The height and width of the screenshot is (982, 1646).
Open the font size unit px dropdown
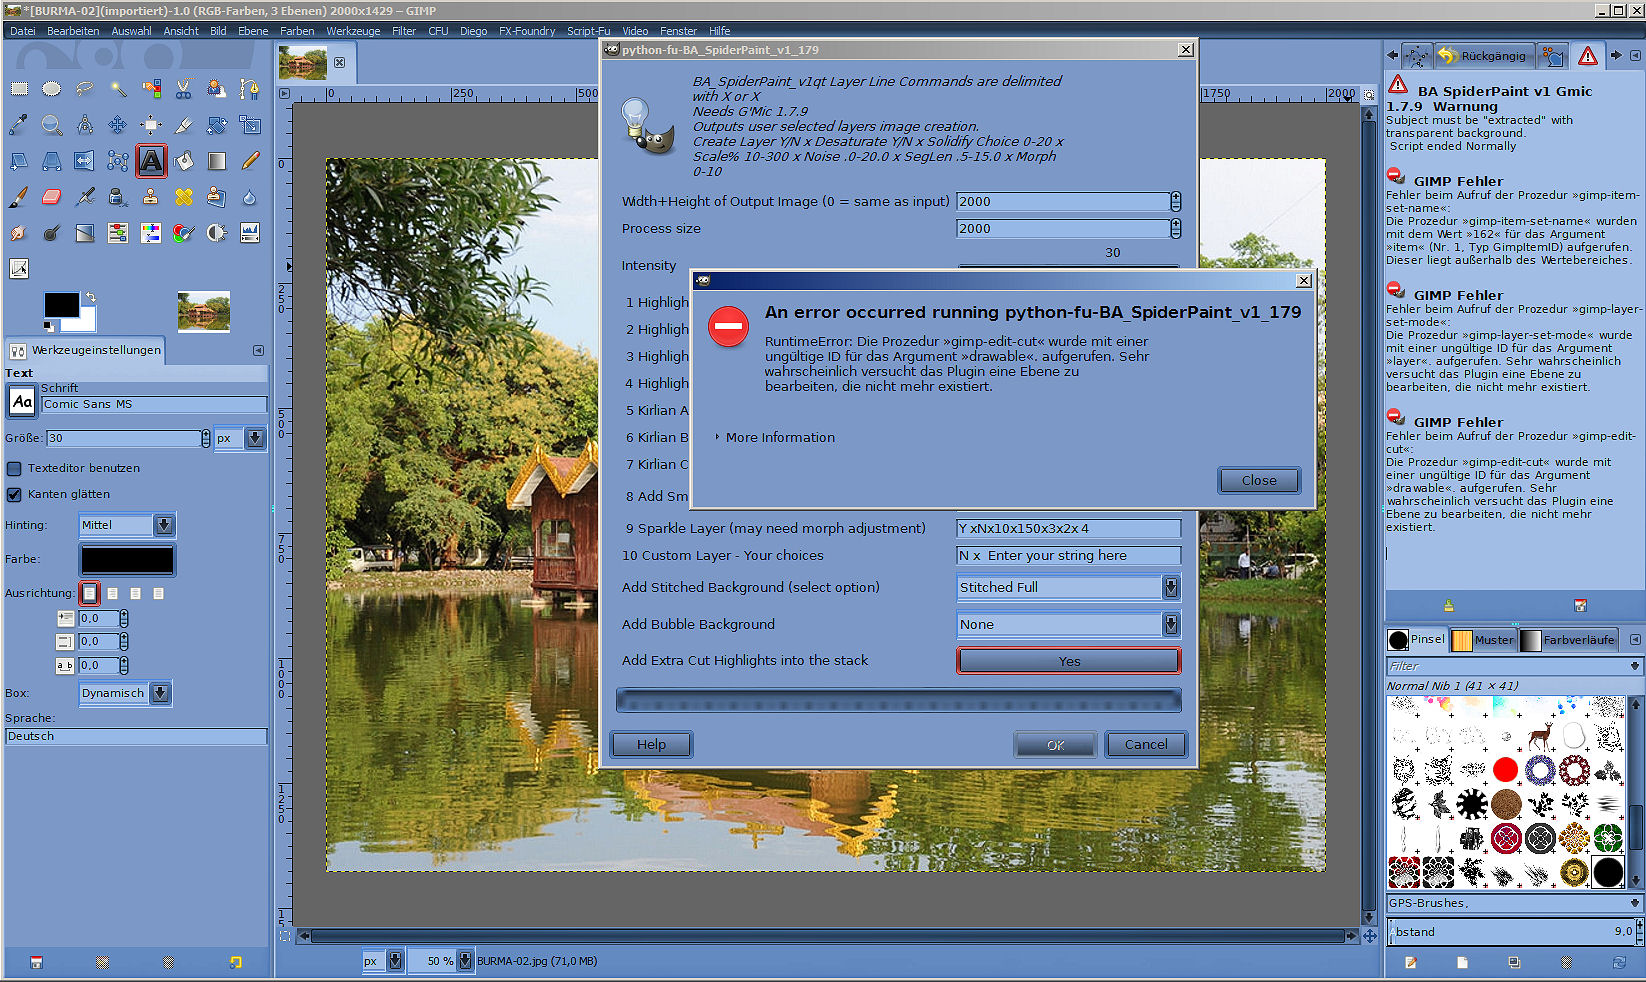[240, 438]
